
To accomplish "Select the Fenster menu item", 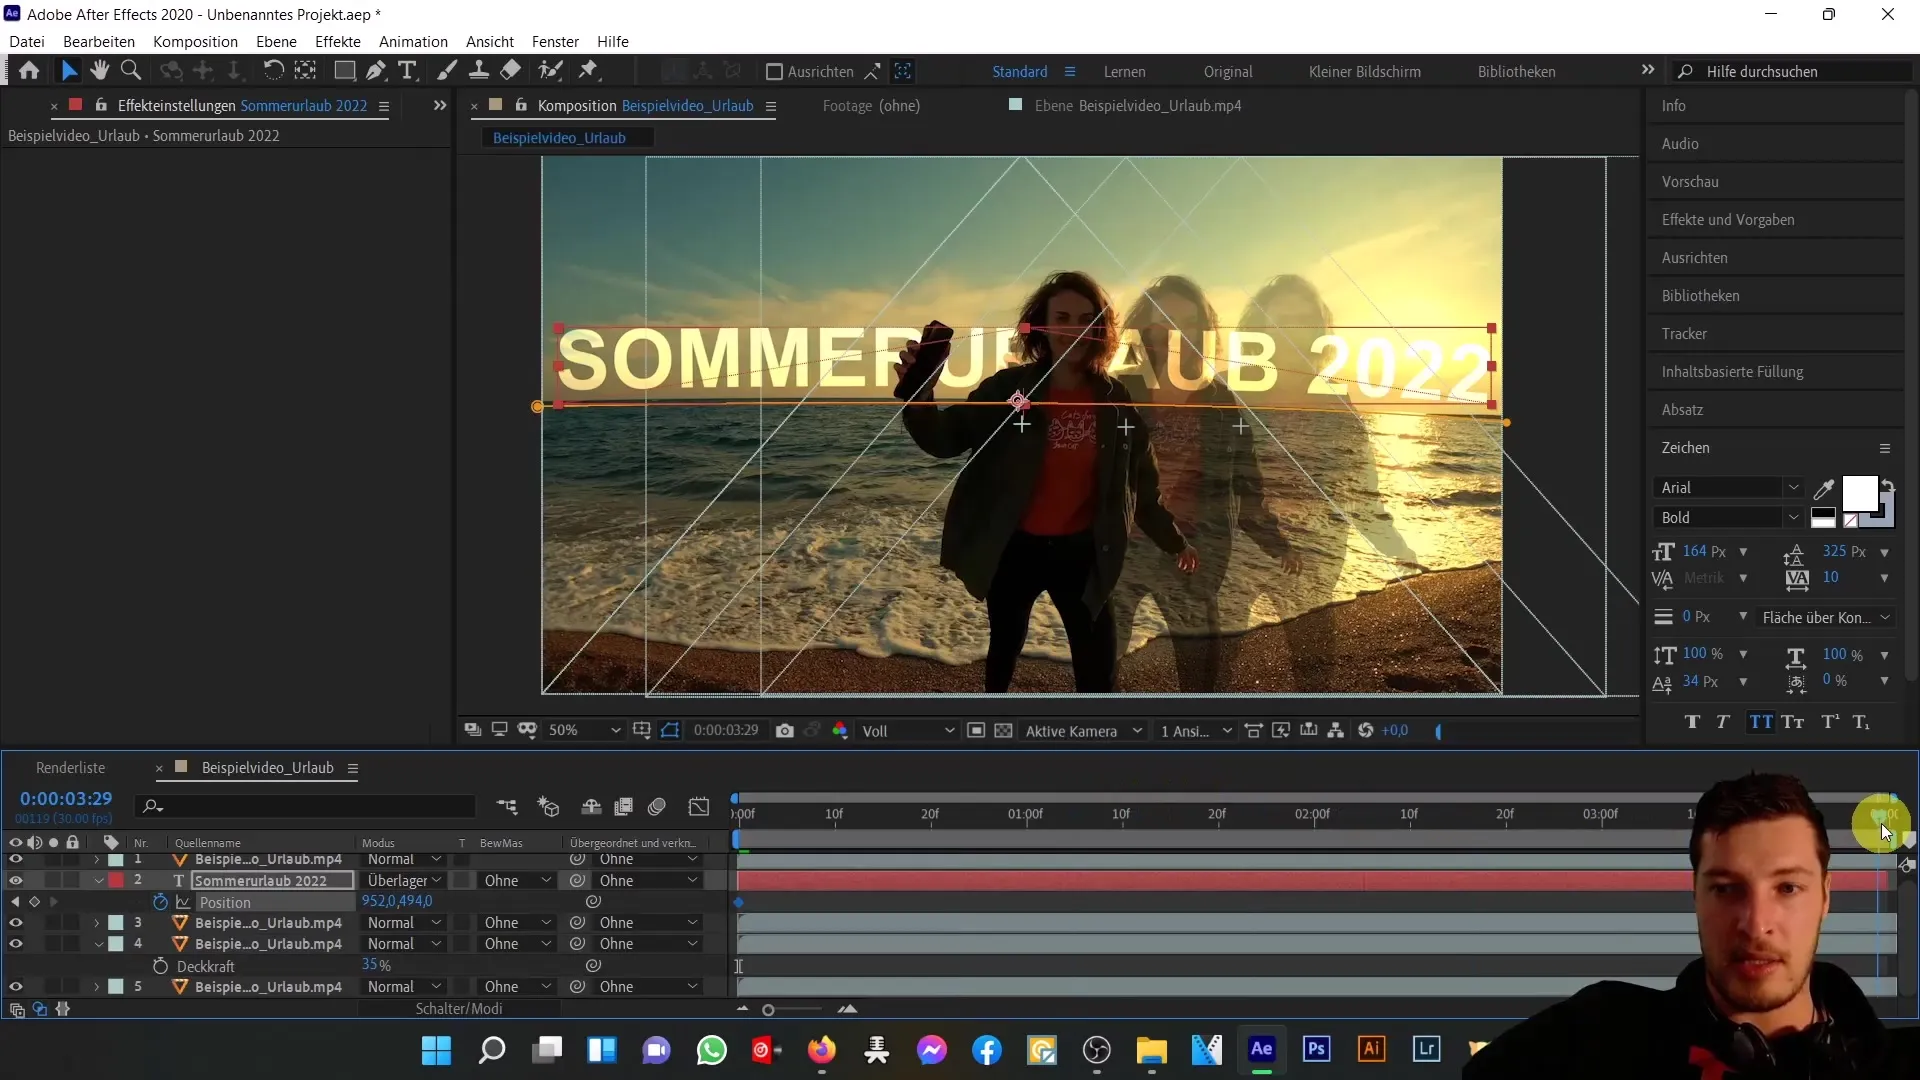I will [555, 41].
